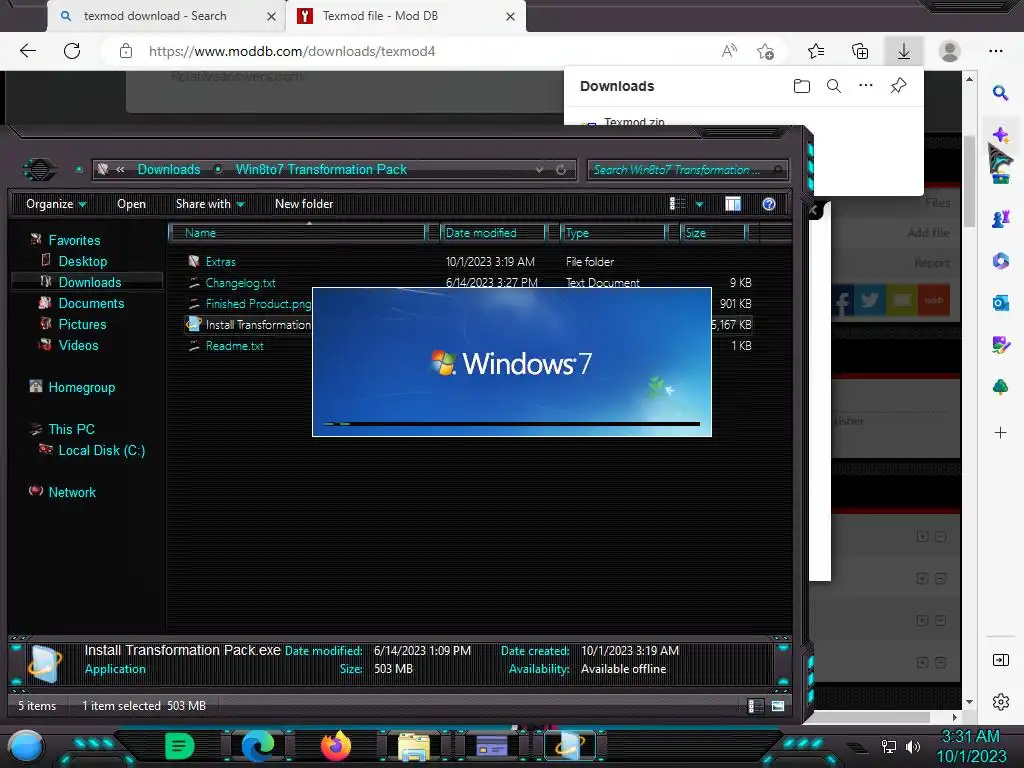This screenshot has height=768, width=1024.
Task: Open Edge settings and more menu
Action: pyautogui.click(x=996, y=51)
